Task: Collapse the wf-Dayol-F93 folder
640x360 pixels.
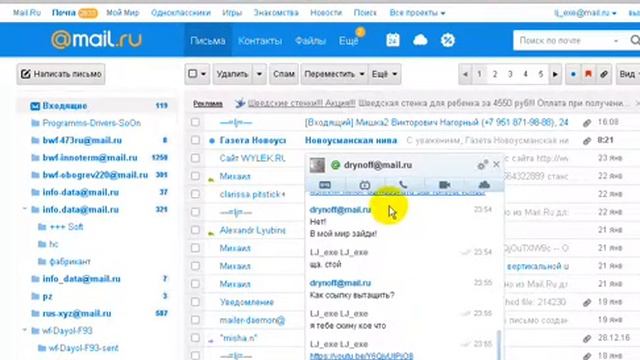Action: click(24, 330)
